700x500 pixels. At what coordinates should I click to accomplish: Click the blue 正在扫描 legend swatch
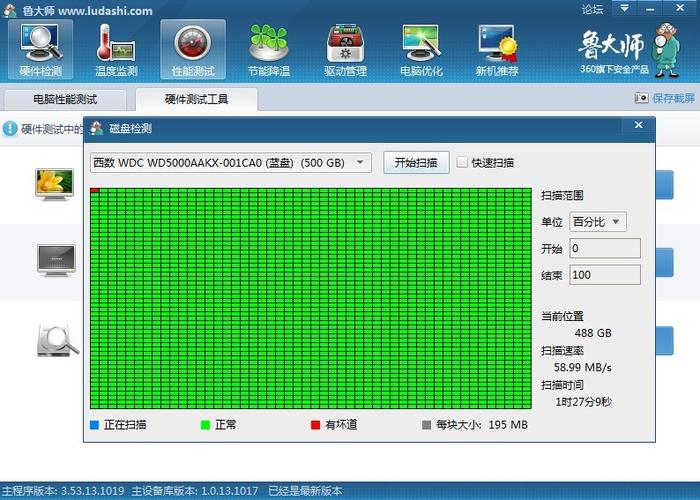pos(94,425)
